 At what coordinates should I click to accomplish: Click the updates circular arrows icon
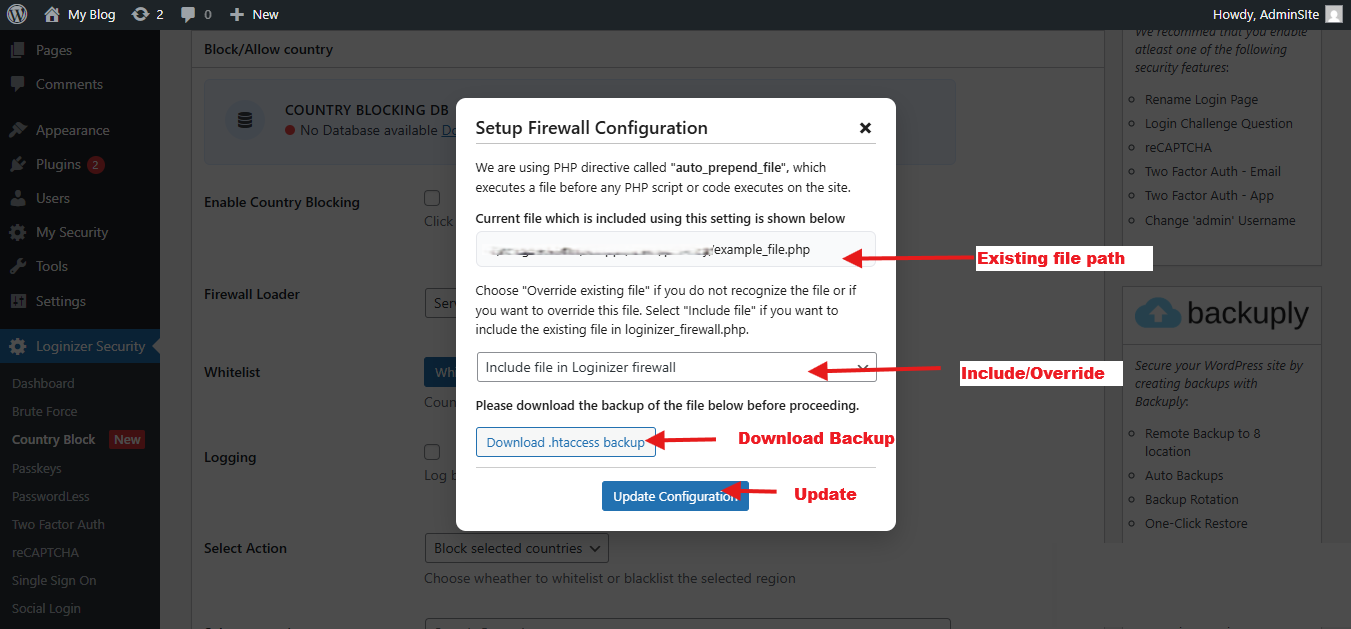[140, 15]
